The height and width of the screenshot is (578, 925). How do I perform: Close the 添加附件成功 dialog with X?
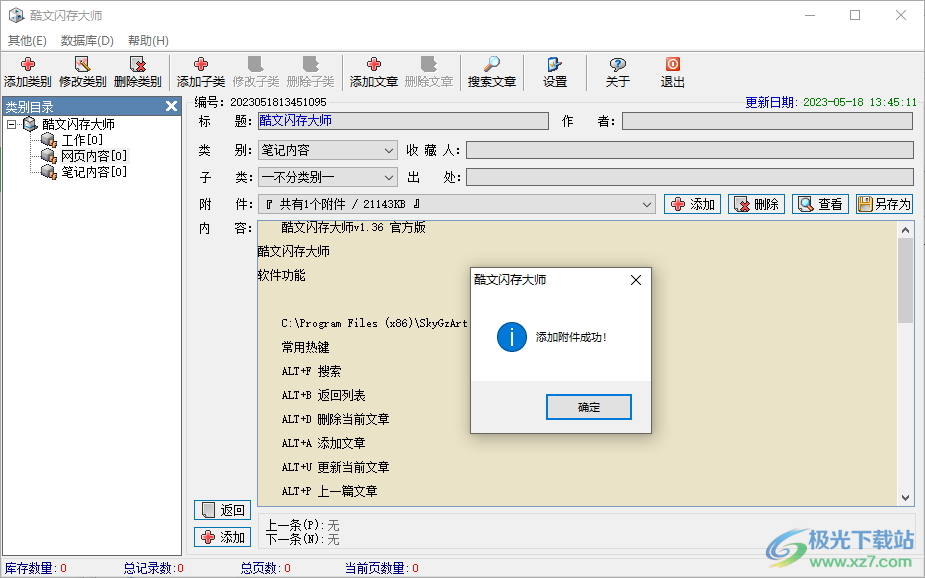coord(635,280)
